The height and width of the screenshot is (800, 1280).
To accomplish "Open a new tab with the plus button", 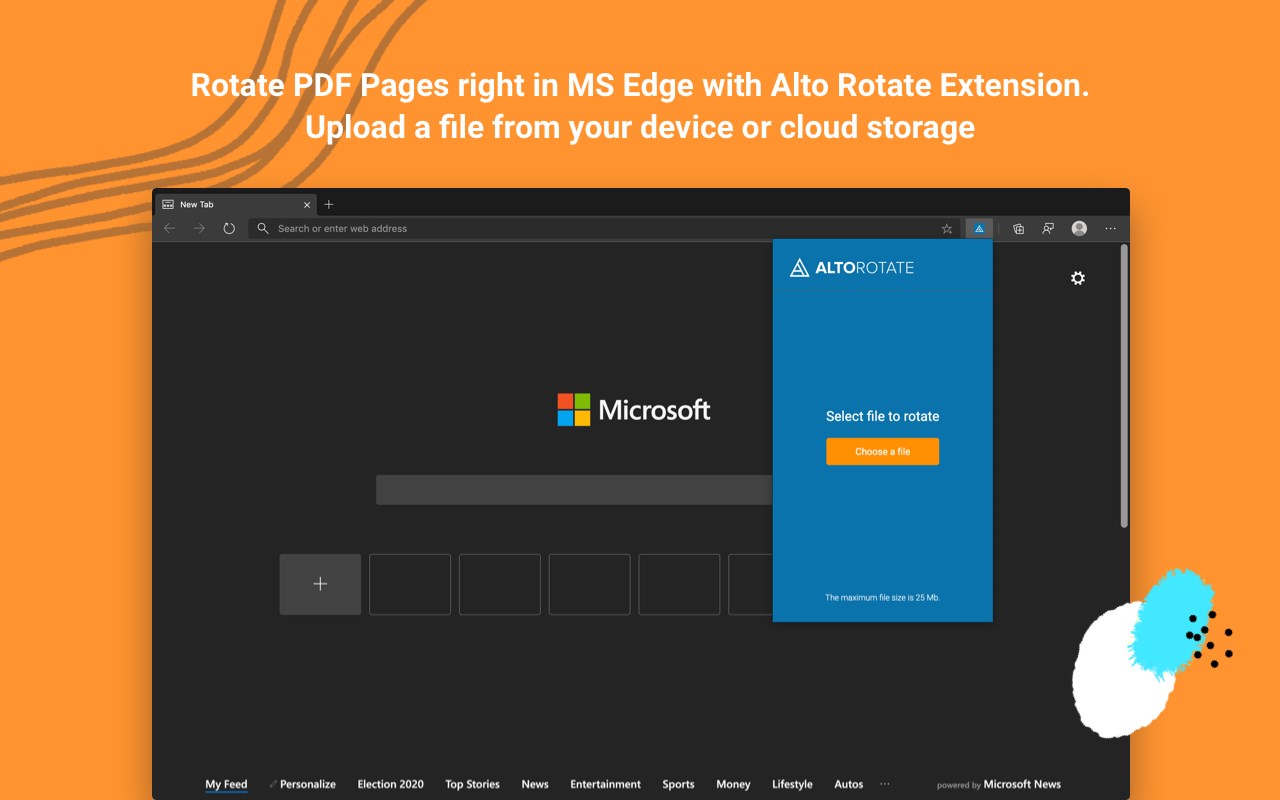I will coord(329,204).
